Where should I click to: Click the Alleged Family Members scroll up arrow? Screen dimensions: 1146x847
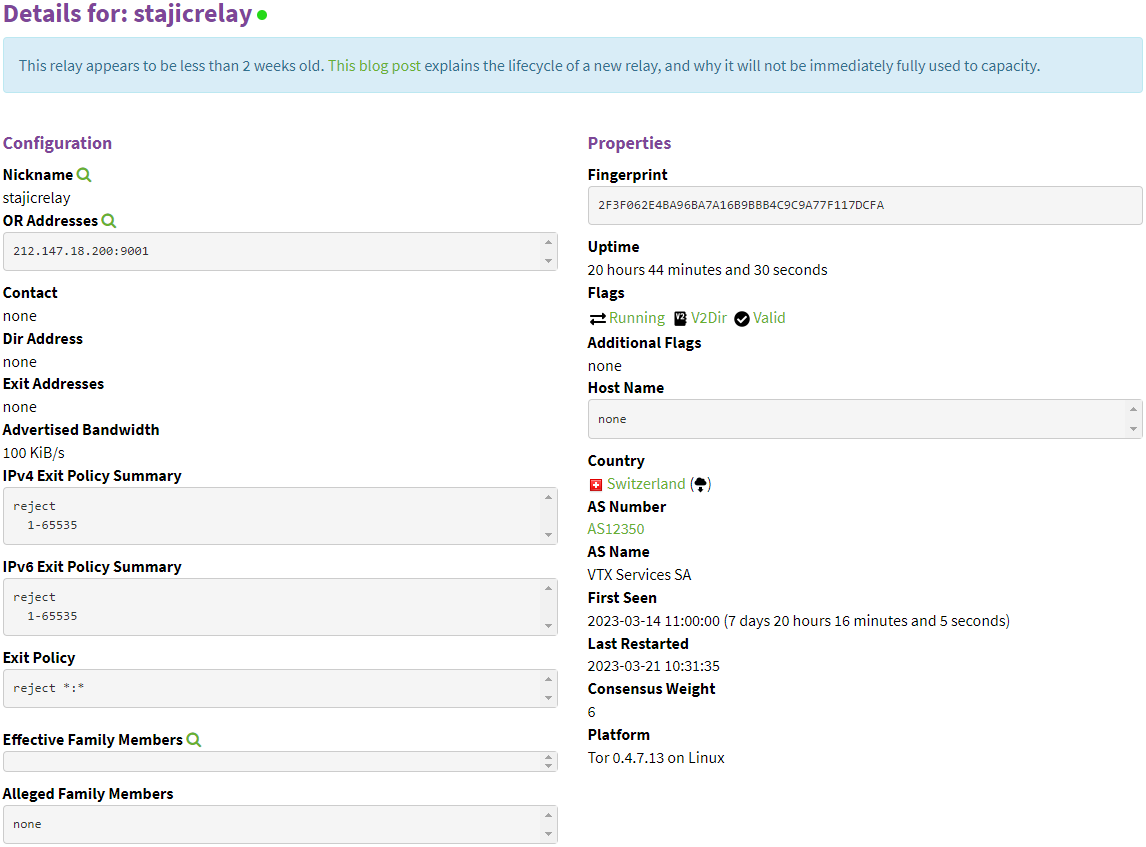548,815
